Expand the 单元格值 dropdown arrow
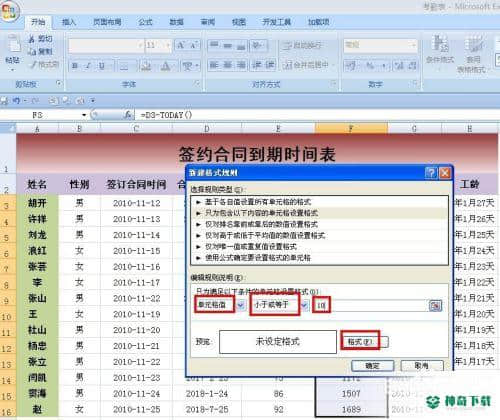The height and width of the screenshot is (420, 500). coord(241,305)
